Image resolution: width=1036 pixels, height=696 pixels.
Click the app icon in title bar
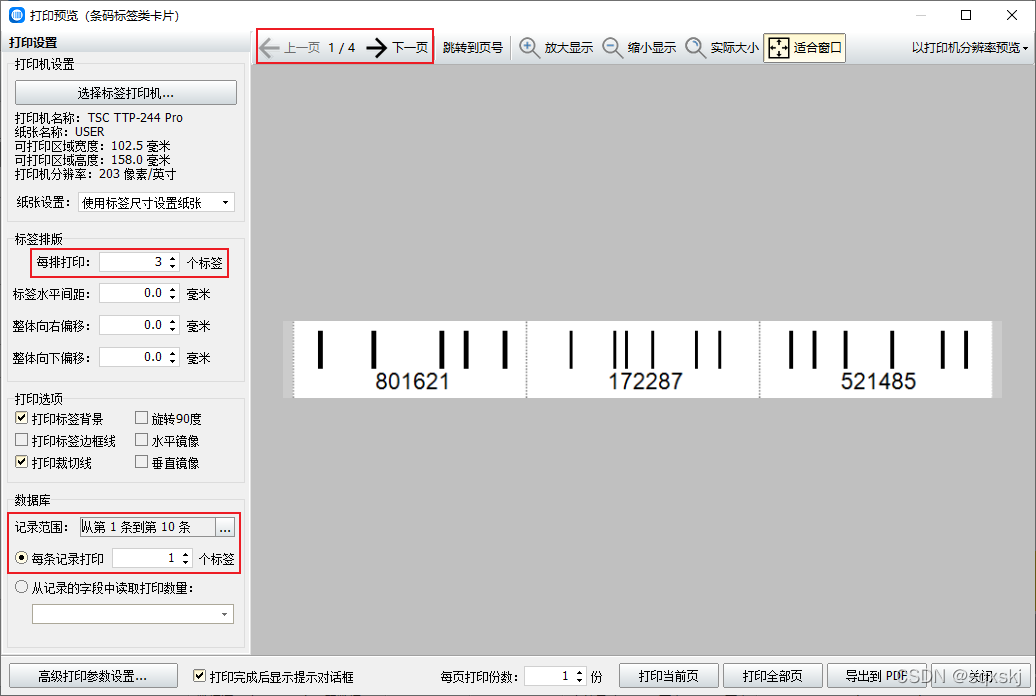pos(17,15)
